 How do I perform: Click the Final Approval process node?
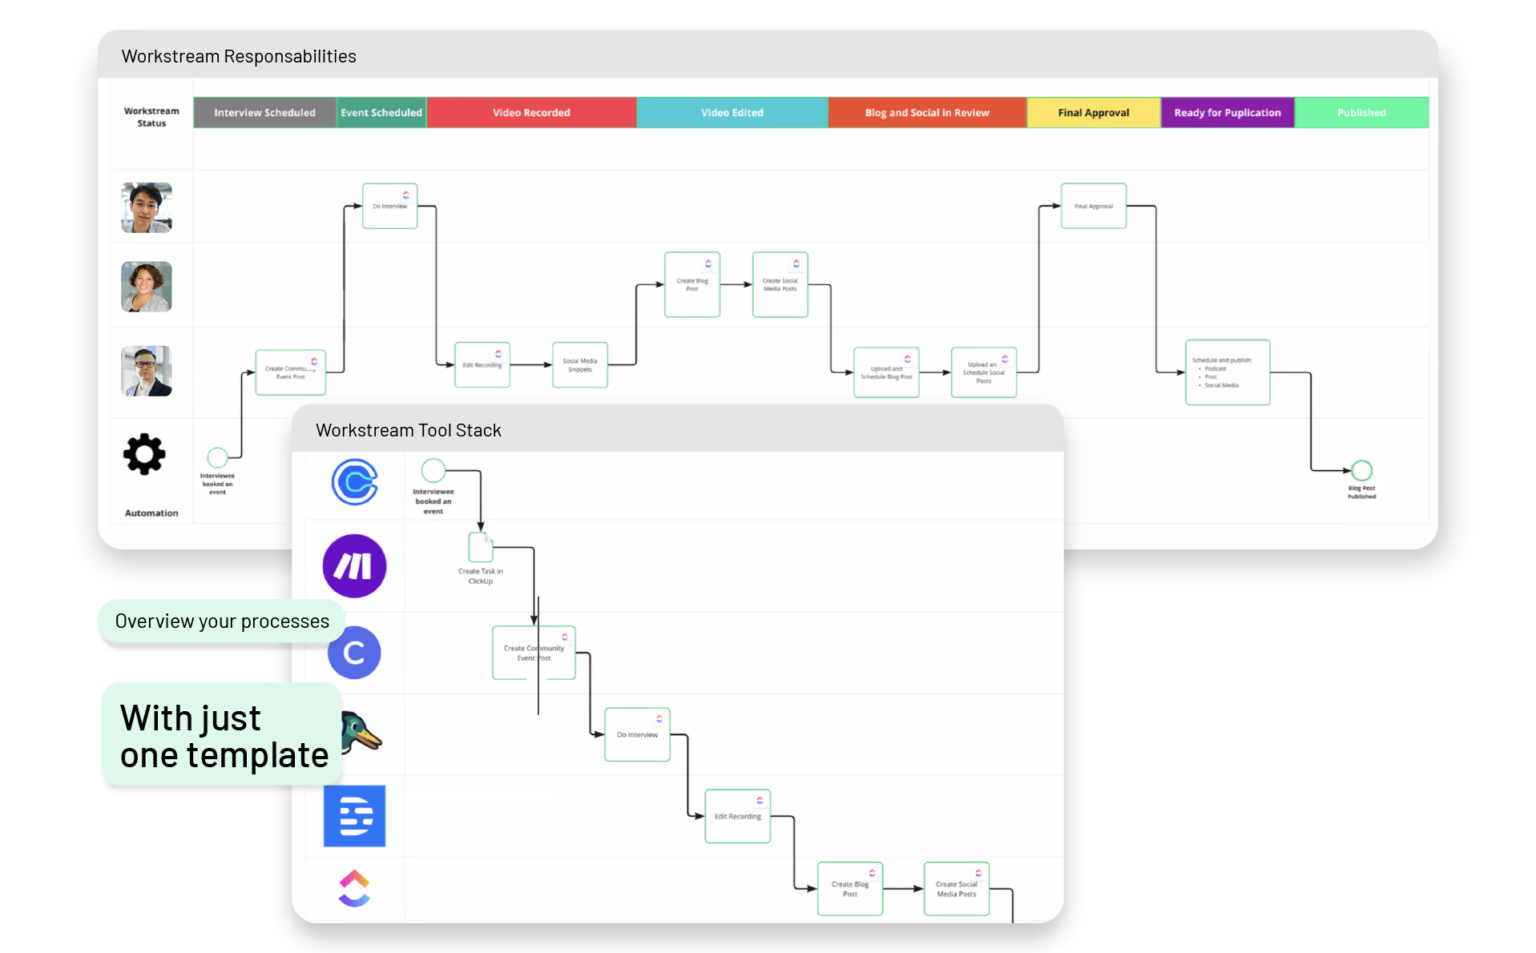click(1094, 206)
